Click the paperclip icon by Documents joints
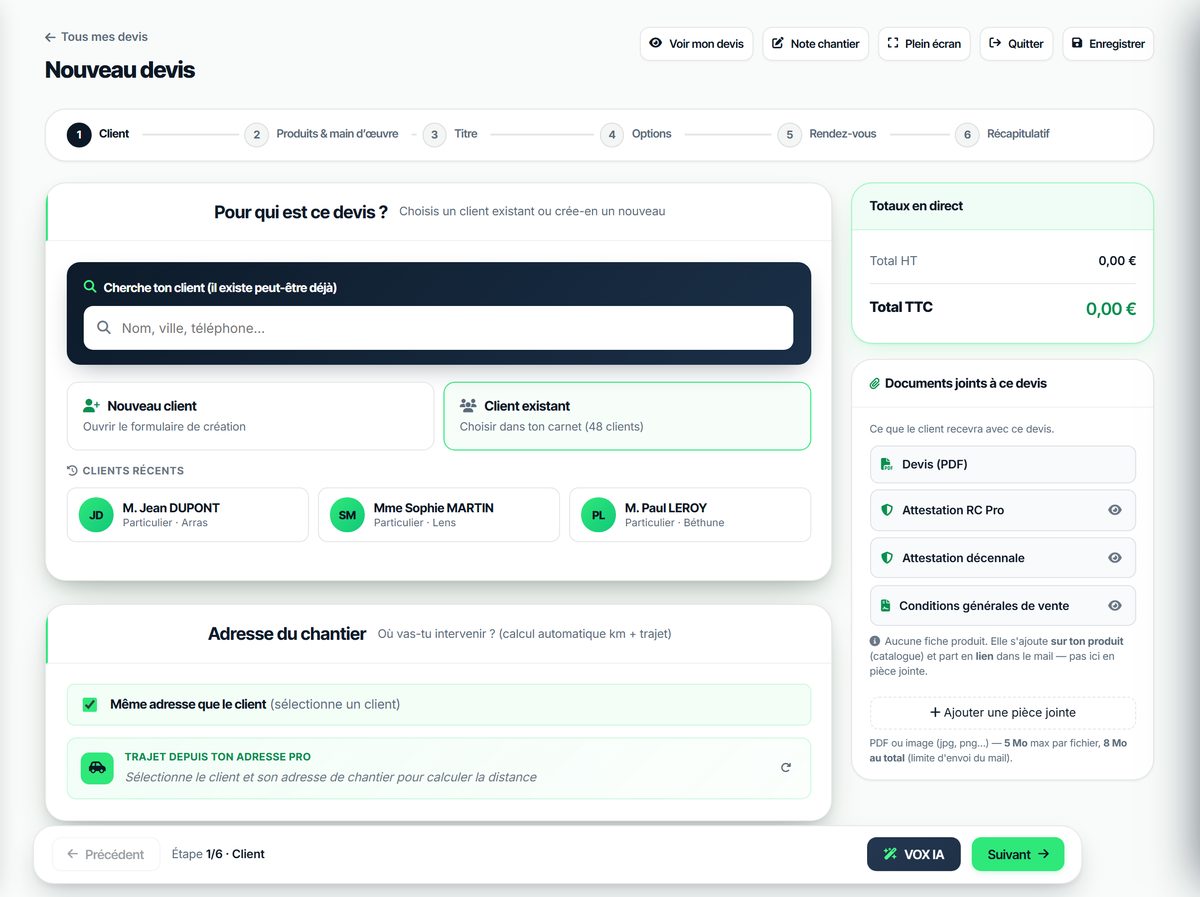The height and width of the screenshot is (897, 1200). (875, 384)
